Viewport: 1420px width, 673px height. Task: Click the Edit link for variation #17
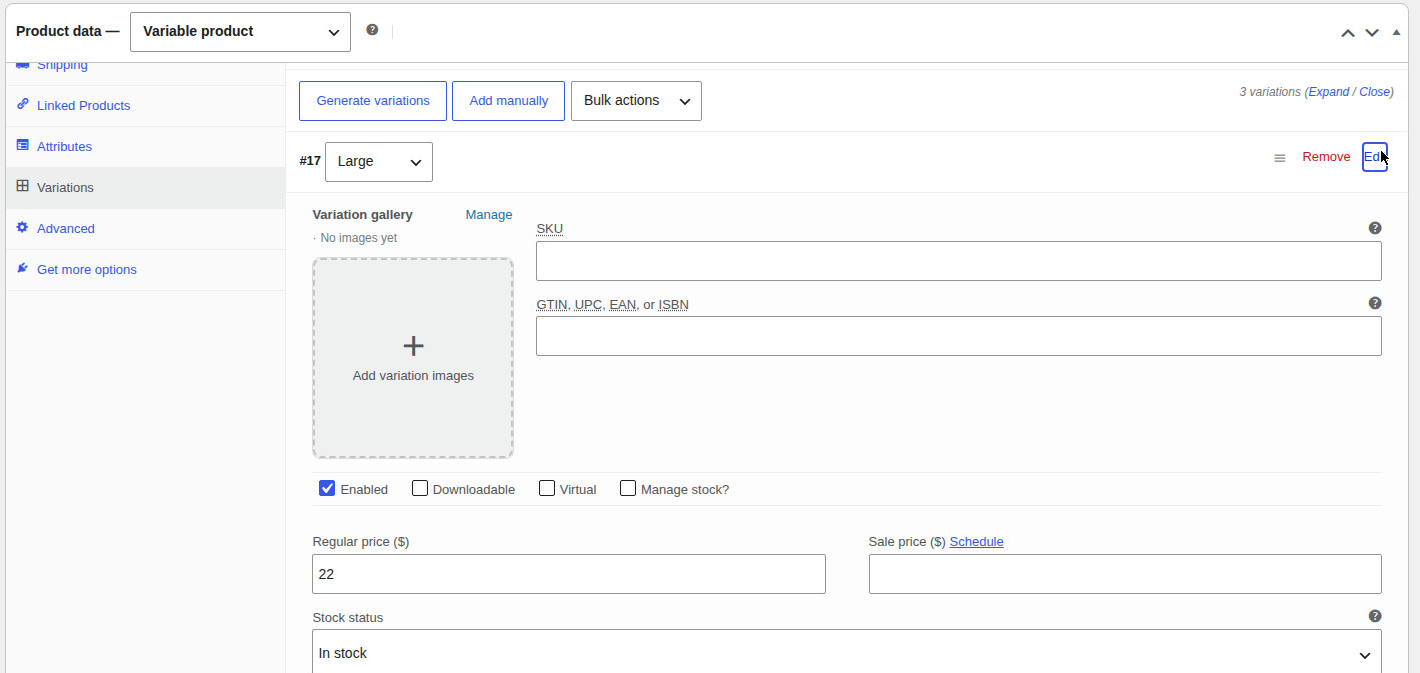click(1375, 157)
